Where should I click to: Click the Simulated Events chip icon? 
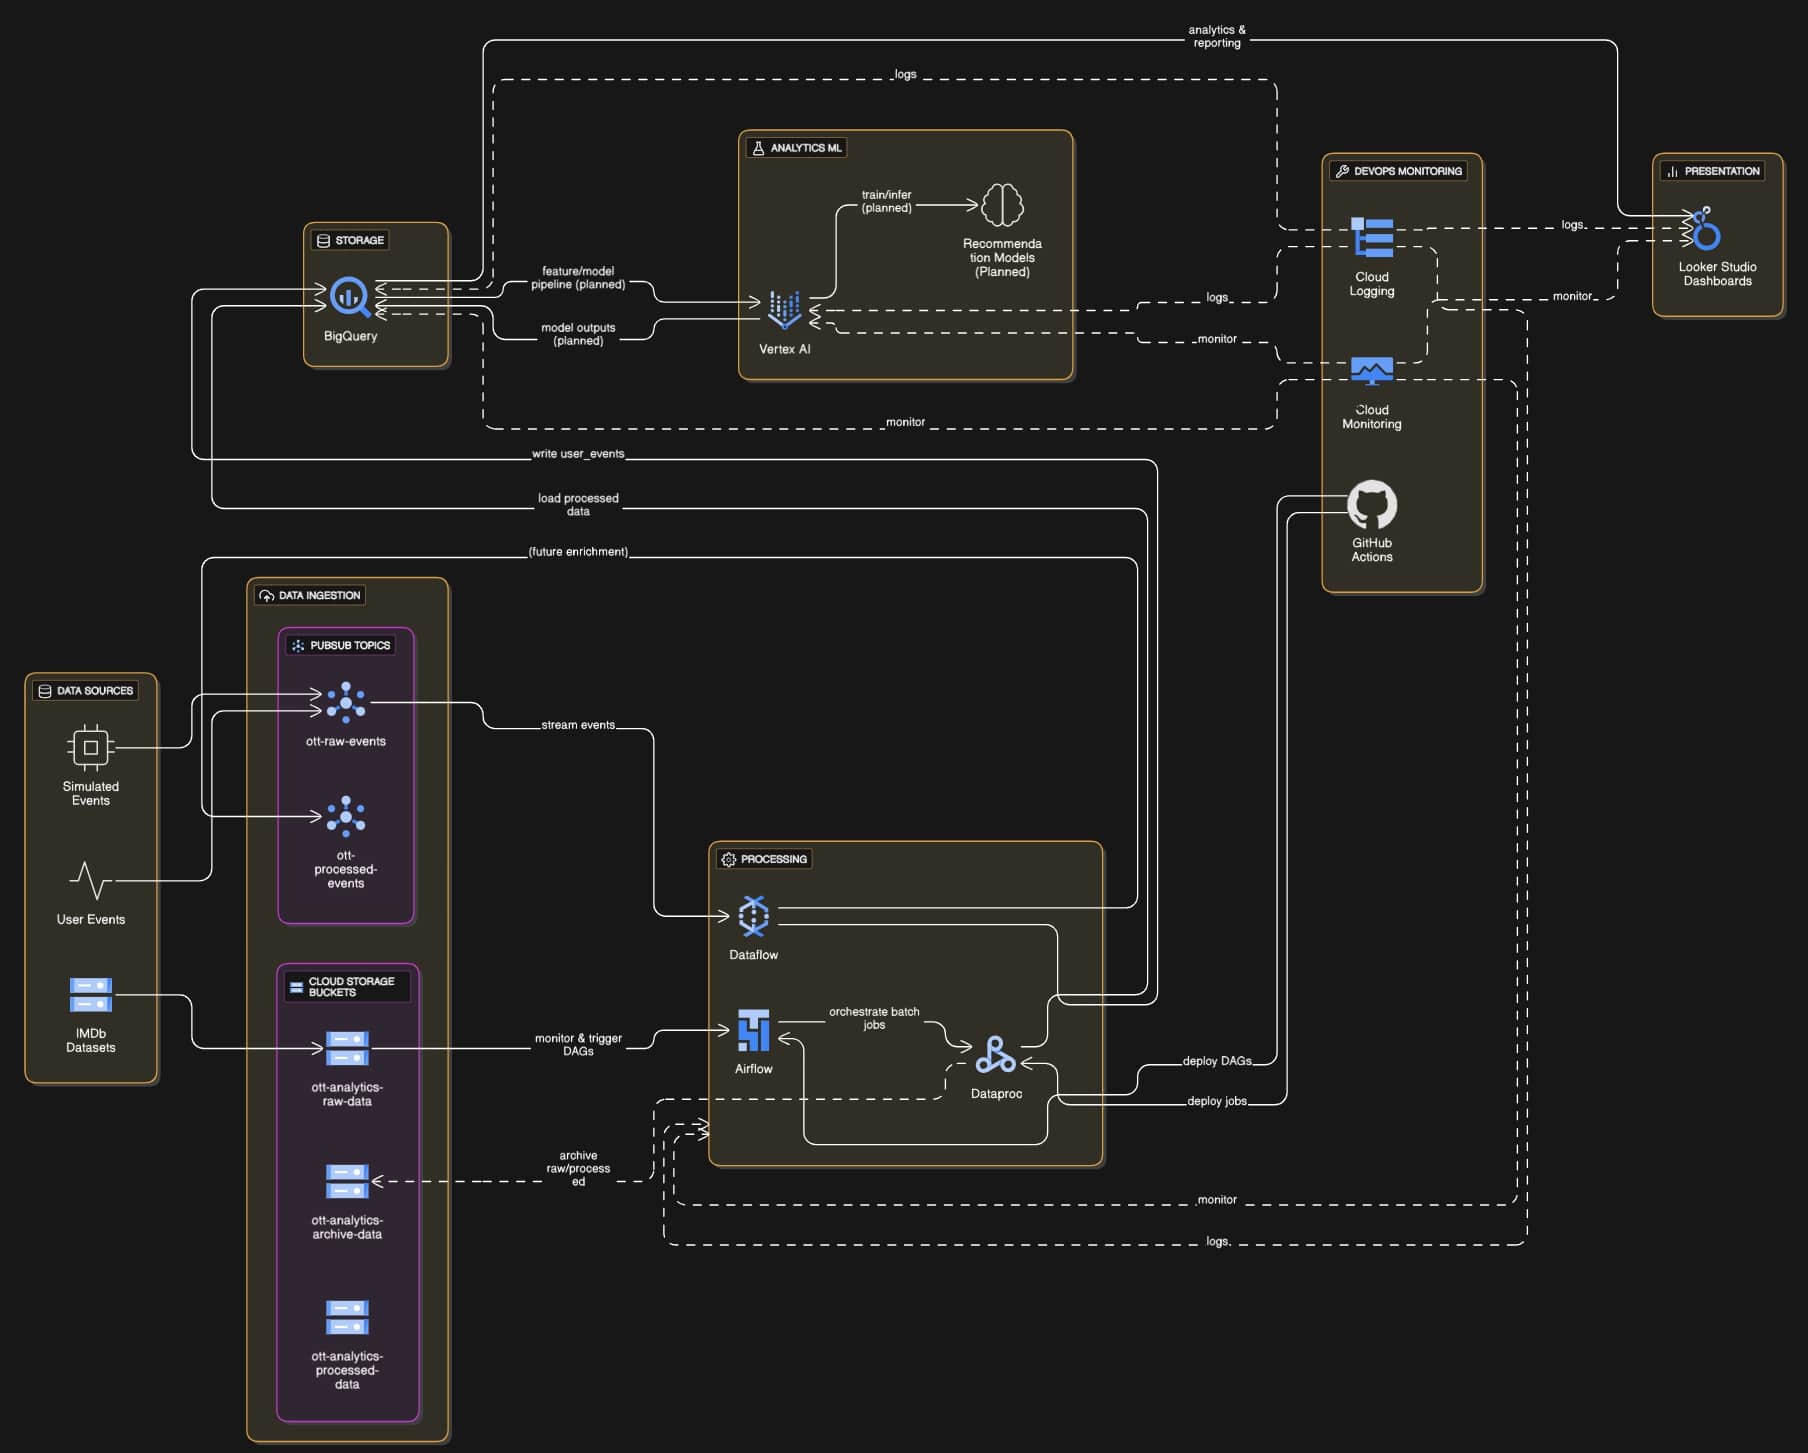click(90, 747)
